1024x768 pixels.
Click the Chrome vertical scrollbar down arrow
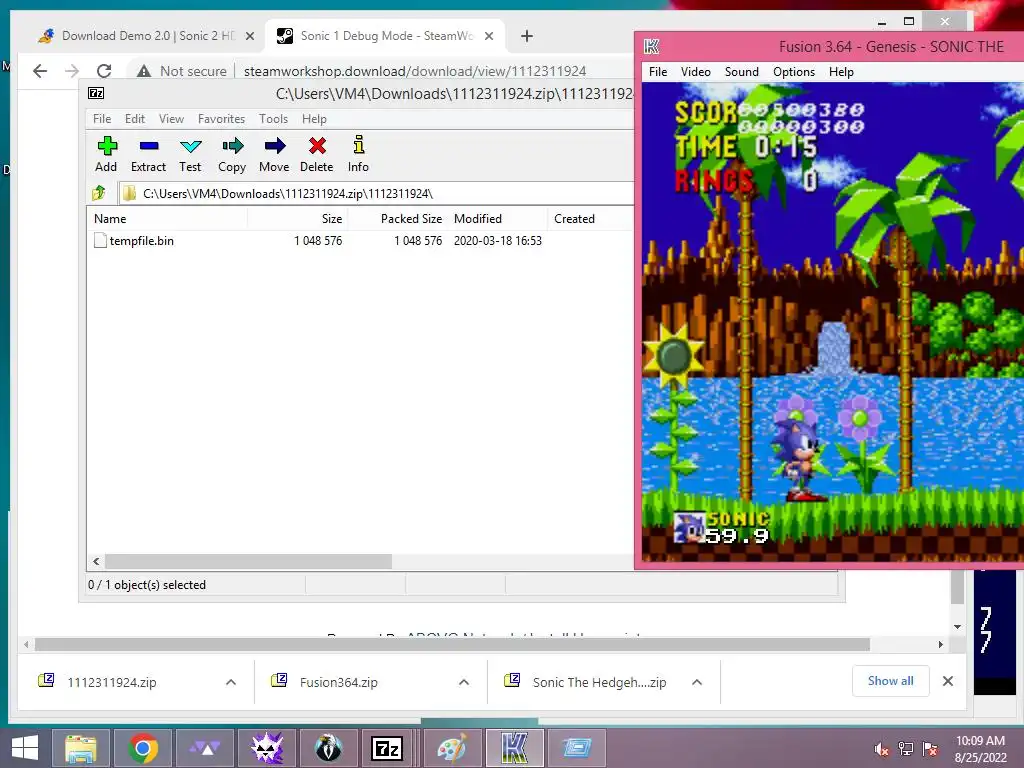point(957,626)
